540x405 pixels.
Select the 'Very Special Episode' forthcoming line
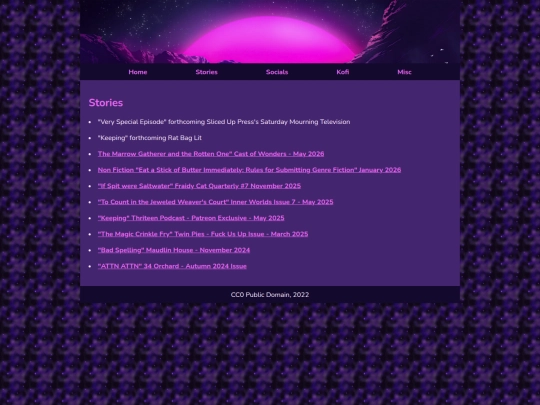224,122
